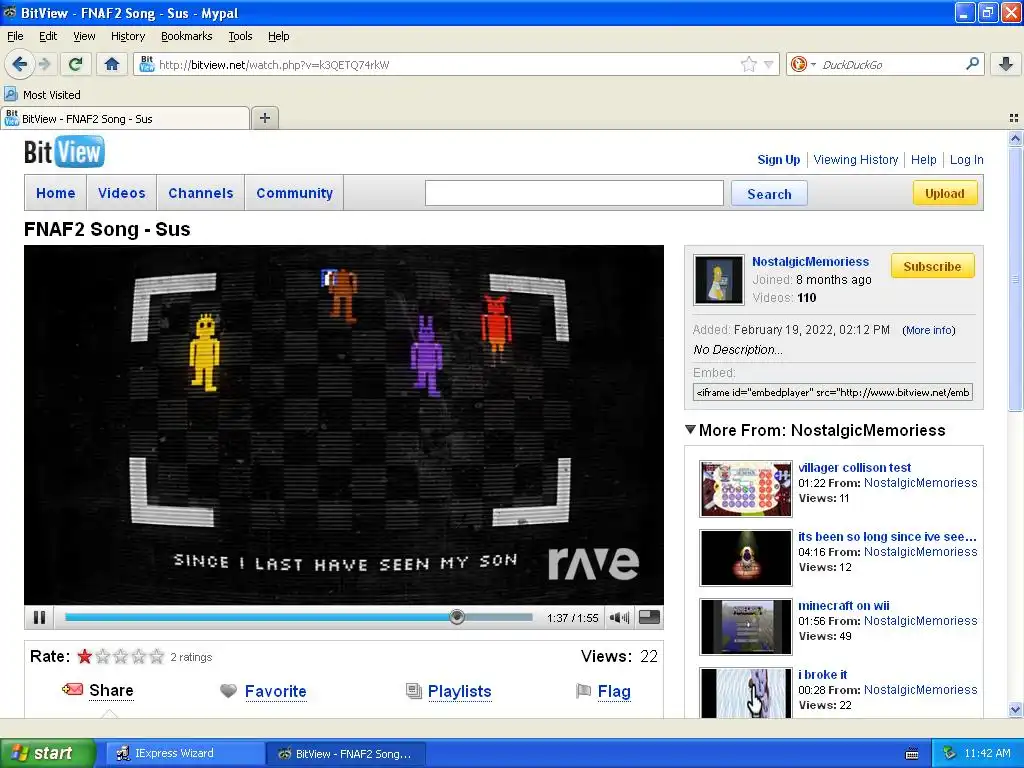Open the NostalgicMemoriess channel avatar
The image size is (1024, 768).
(718, 280)
